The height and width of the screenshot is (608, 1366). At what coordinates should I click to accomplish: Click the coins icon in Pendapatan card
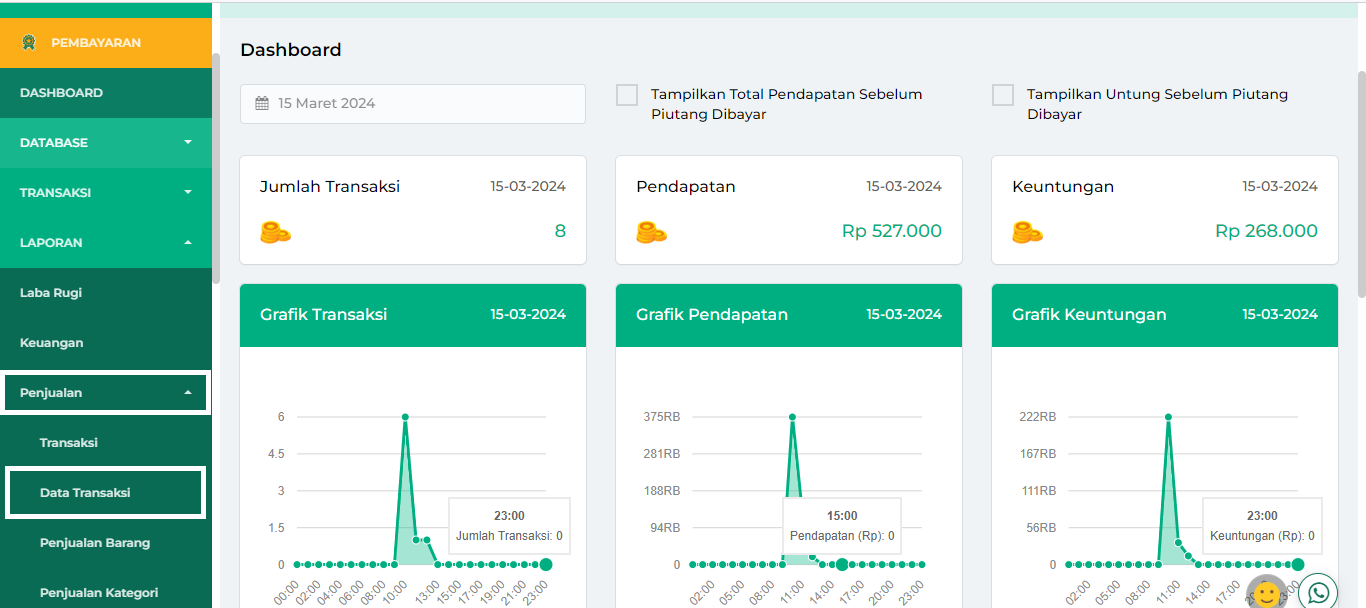coord(651,232)
